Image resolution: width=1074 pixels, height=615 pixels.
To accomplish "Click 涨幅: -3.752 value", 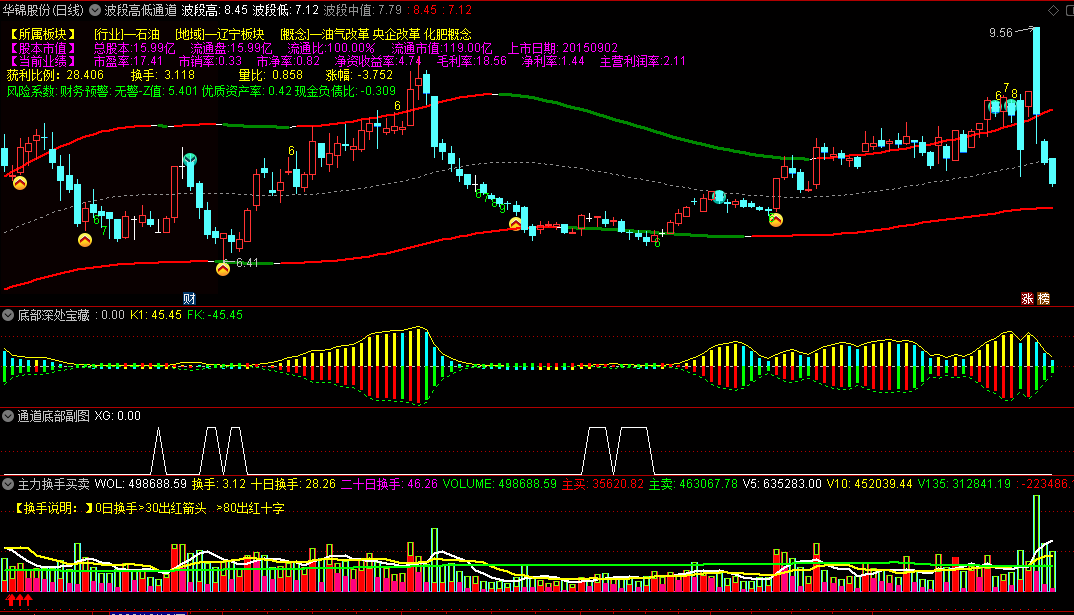I will click(x=359, y=75).
